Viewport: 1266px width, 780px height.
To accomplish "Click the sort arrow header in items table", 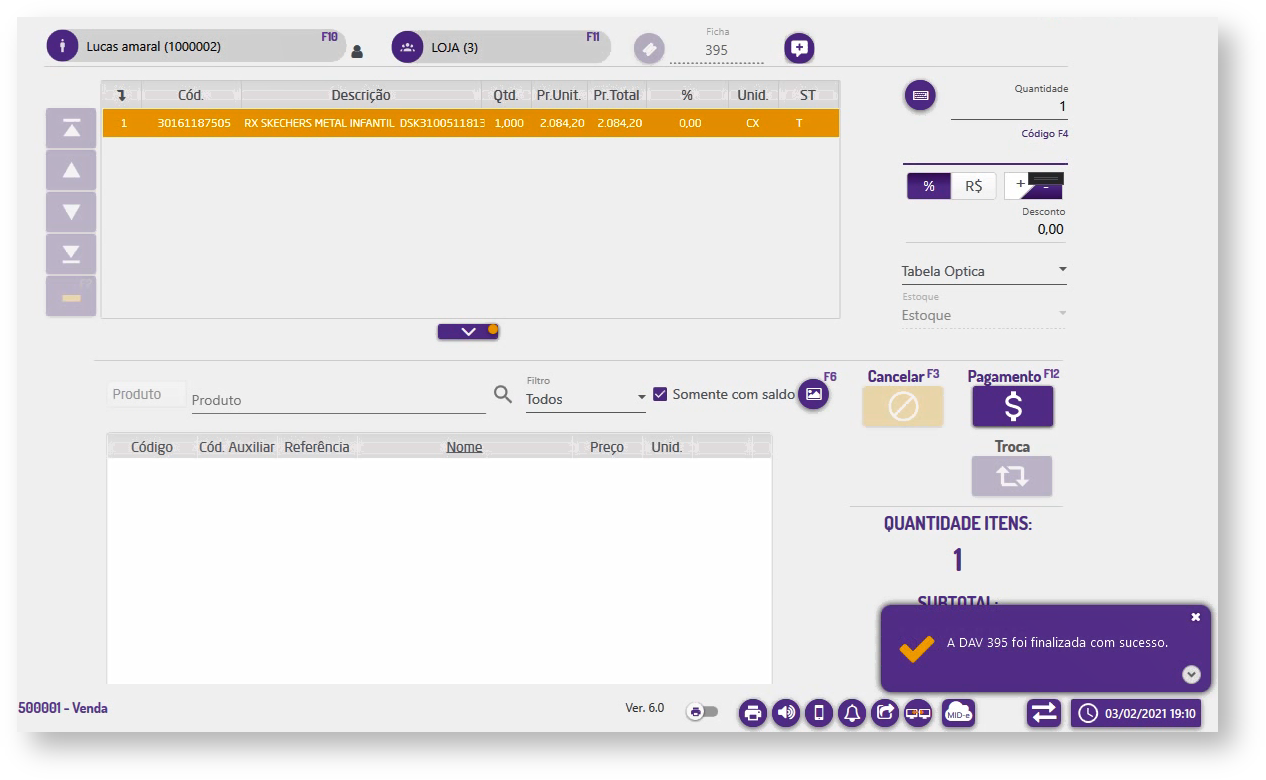I will coord(122,95).
